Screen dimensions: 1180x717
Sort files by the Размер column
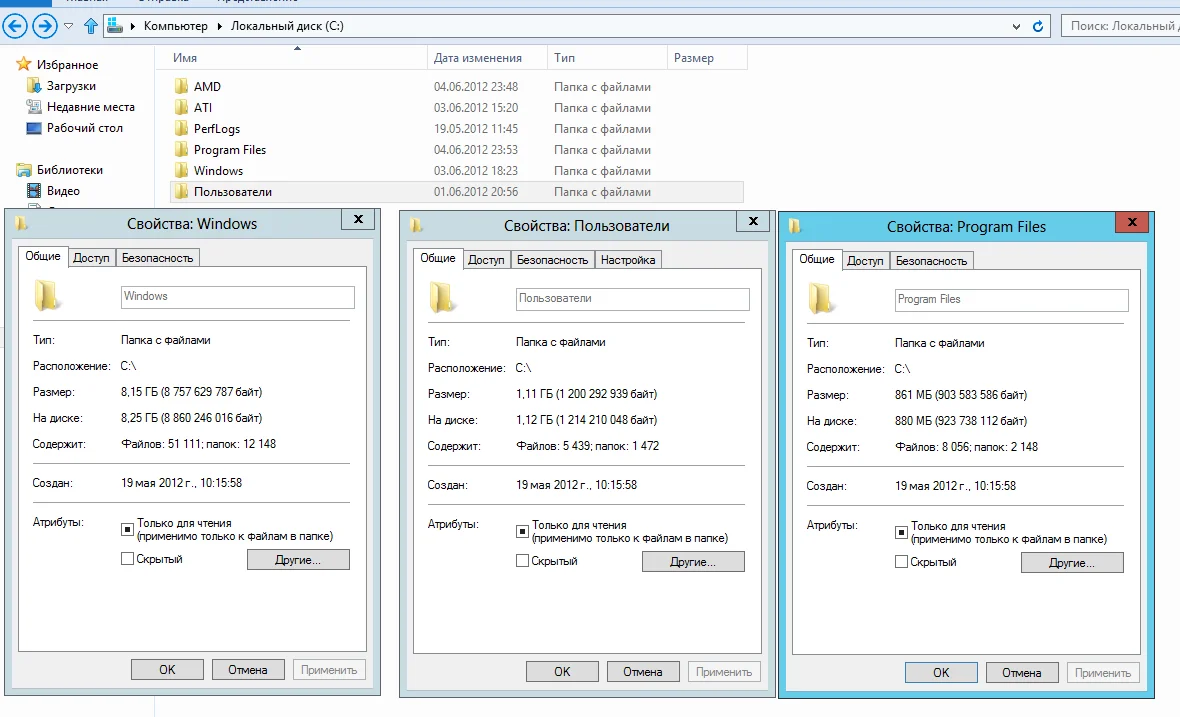click(693, 58)
